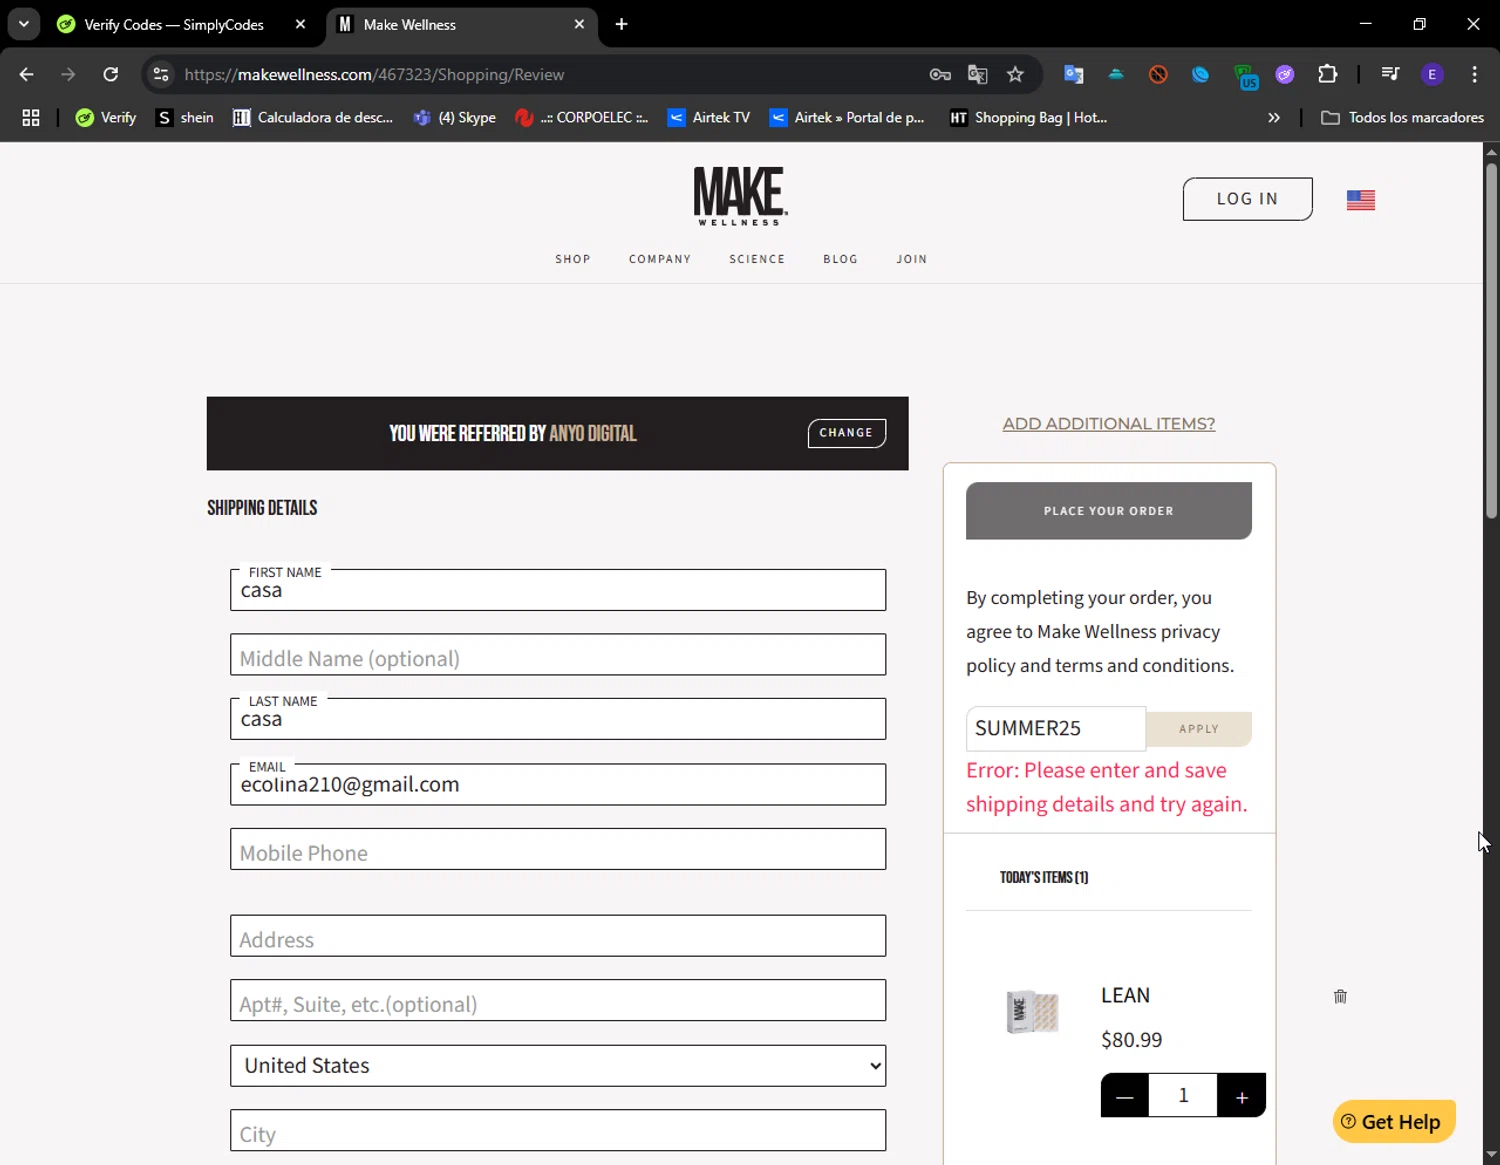Screen dimensions: 1500x1165
Task: Open the extensions puzzle icon
Action: (x=1328, y=74)
